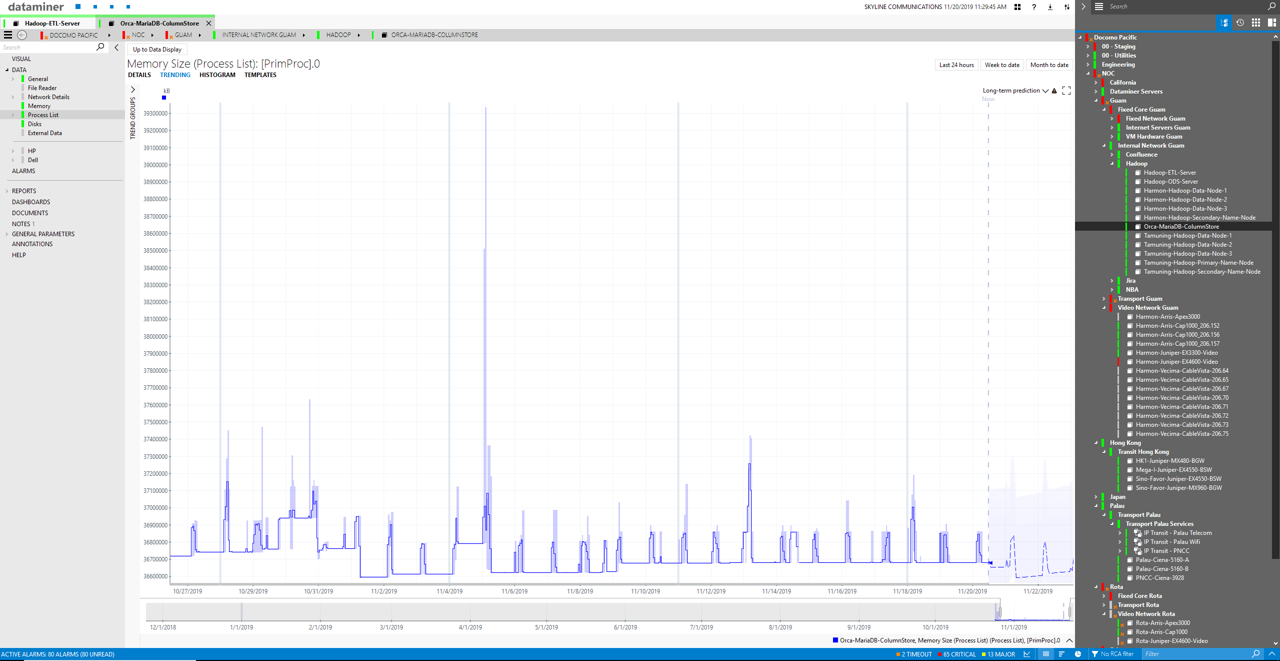Image resolution: width=1280 pixels, height=661 pixels.
Task: Select the Hadoop-ETL-Server card tab
Action: (x=50, y=23)
